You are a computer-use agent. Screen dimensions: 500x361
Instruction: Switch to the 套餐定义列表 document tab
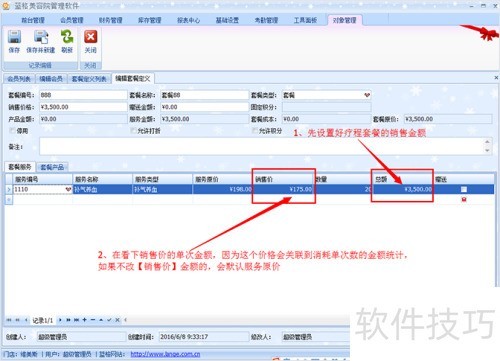[x=89, y=79]
